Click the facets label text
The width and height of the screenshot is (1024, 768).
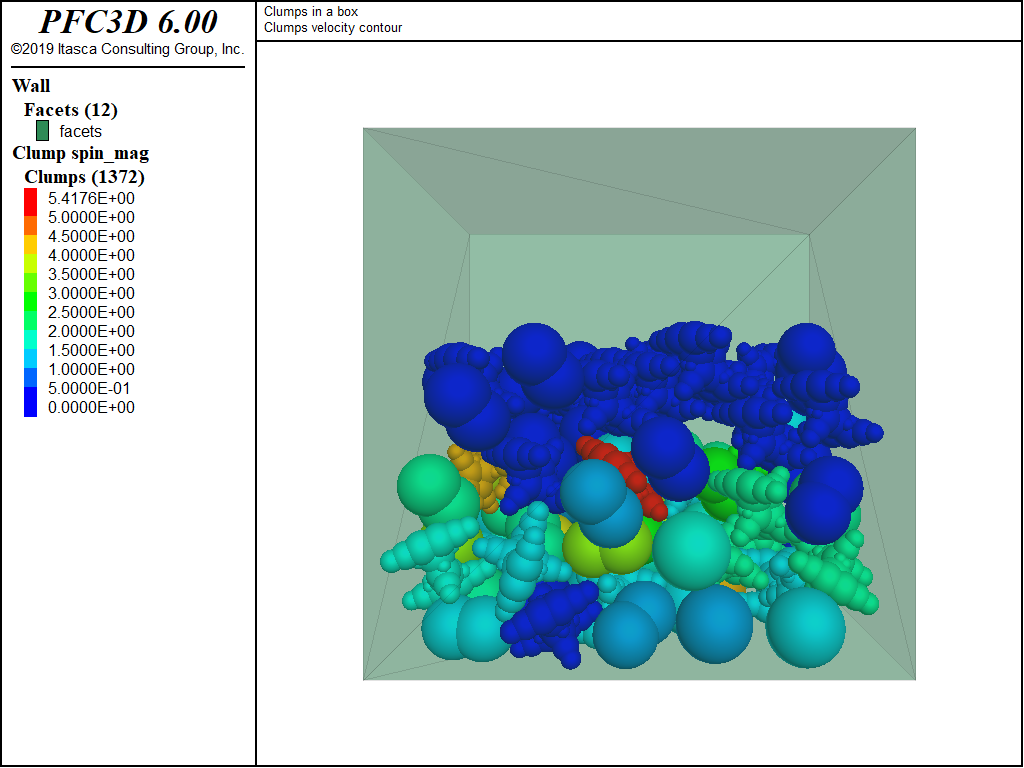pyautogui.click(x=78, y=131)
